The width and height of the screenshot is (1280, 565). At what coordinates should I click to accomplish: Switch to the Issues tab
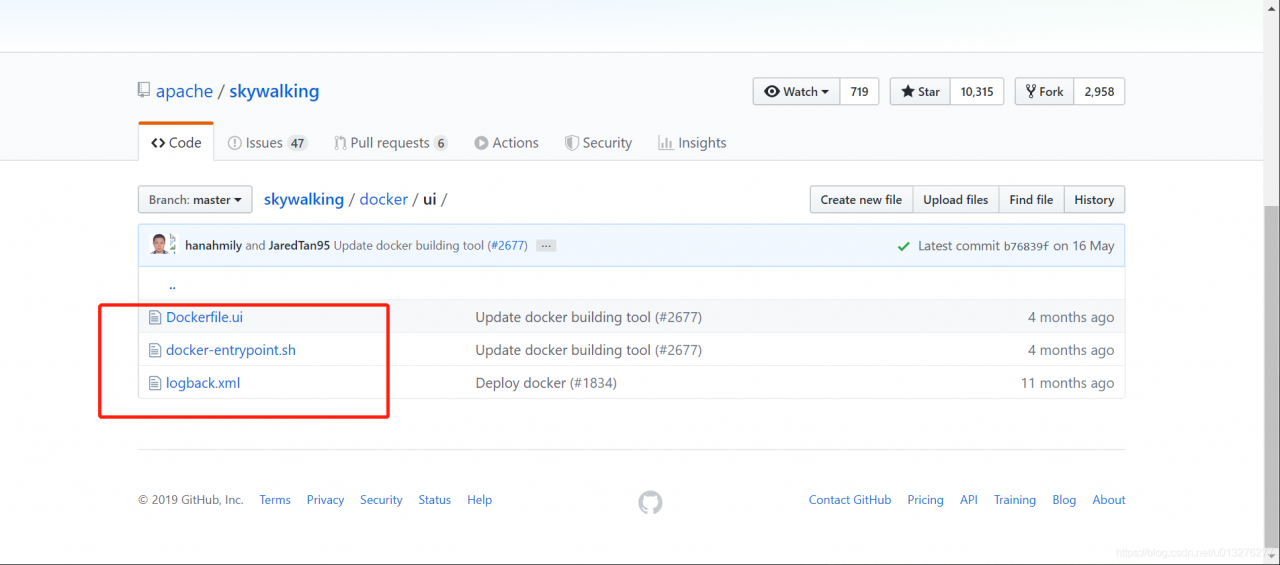[x=267, y=143]
